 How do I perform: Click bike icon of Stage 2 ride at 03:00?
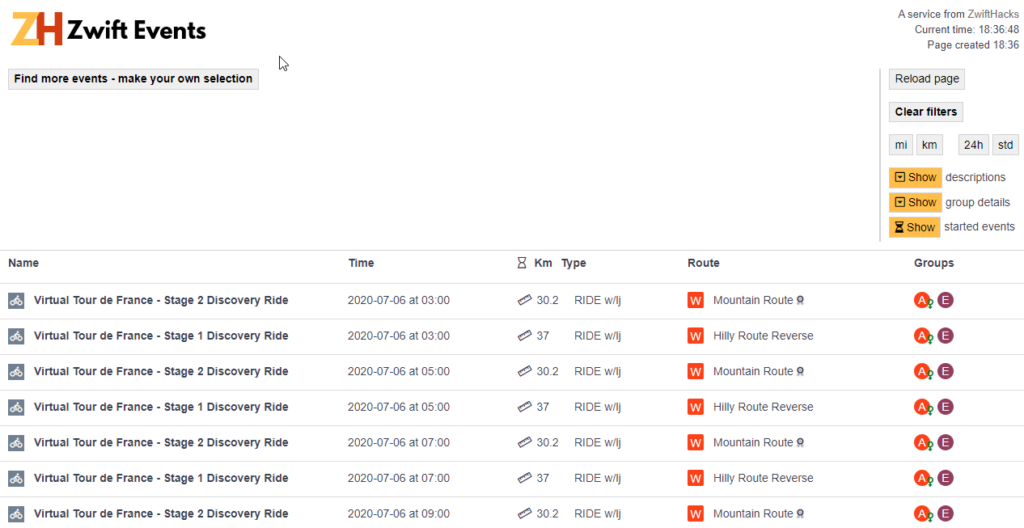[x=16, y=301]
